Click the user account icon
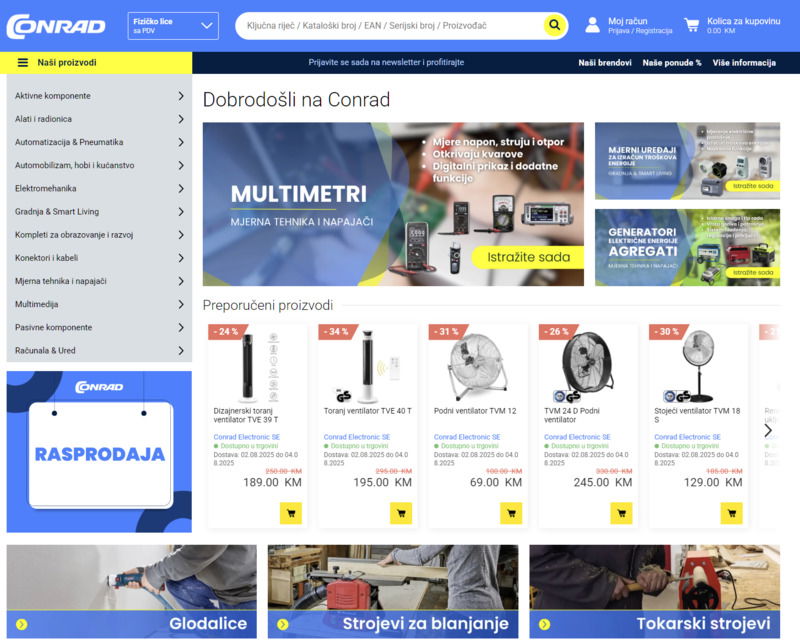Image resolution: width=800 pixels, height=644 pixels. pyautogui.click(x=592, y=25)
